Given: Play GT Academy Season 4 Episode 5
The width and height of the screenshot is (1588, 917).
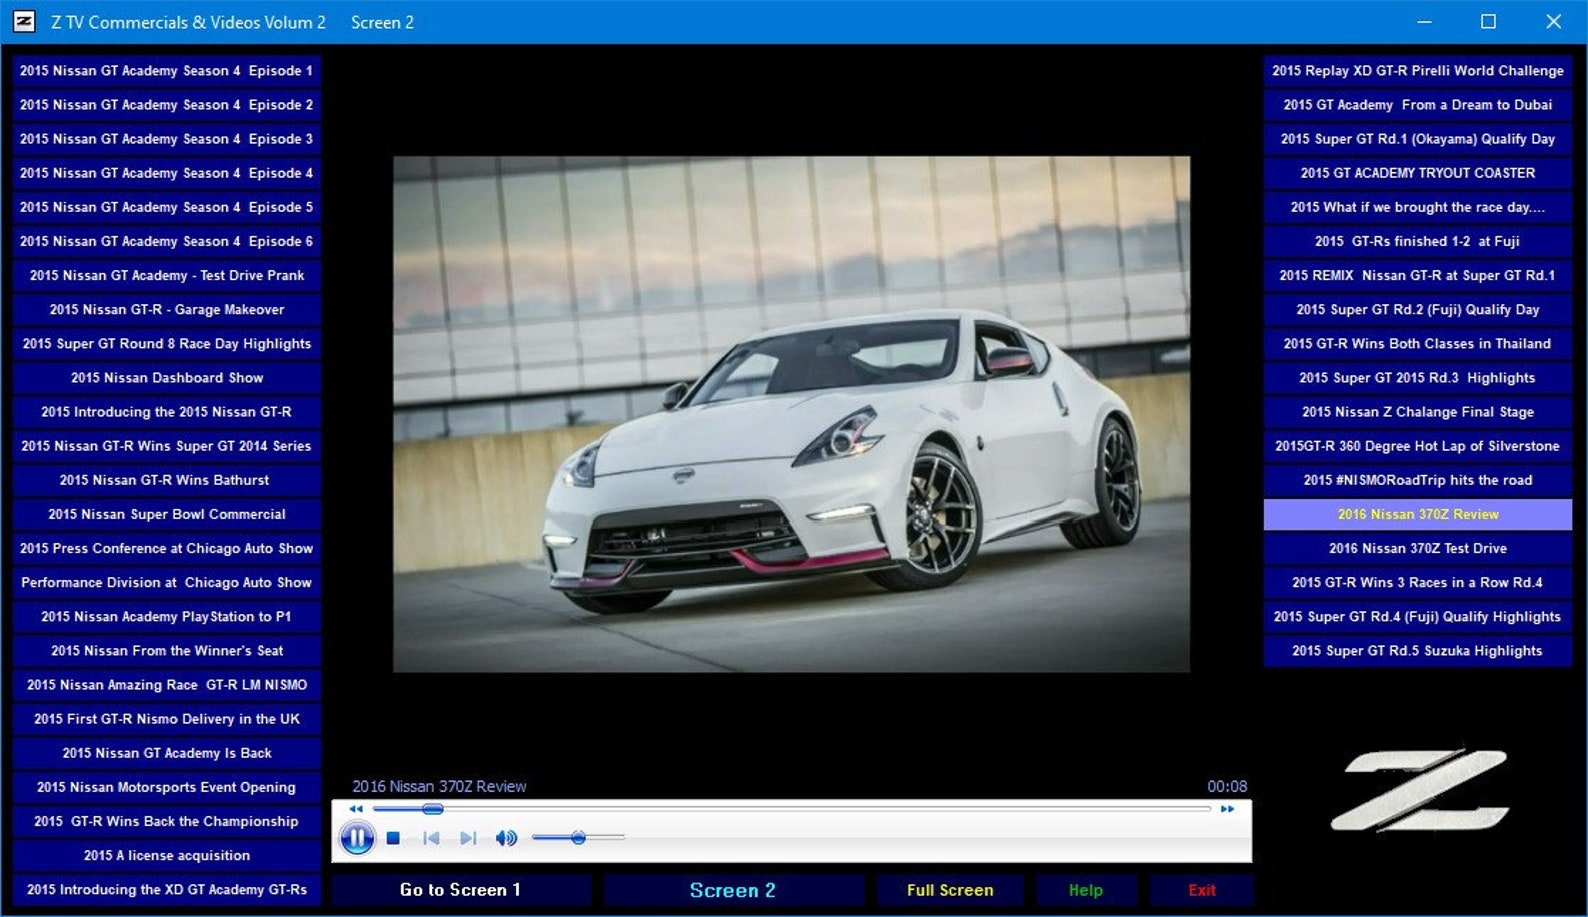Looking at the screenshot, I should (167, 207).
